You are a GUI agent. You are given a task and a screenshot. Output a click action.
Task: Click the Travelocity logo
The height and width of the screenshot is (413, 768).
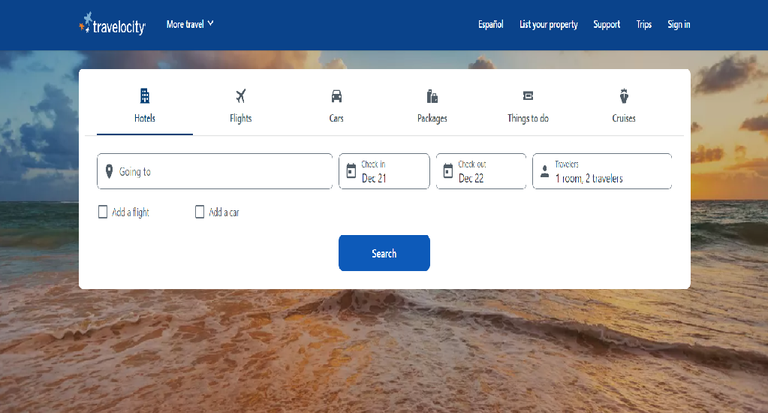(112, 24)
